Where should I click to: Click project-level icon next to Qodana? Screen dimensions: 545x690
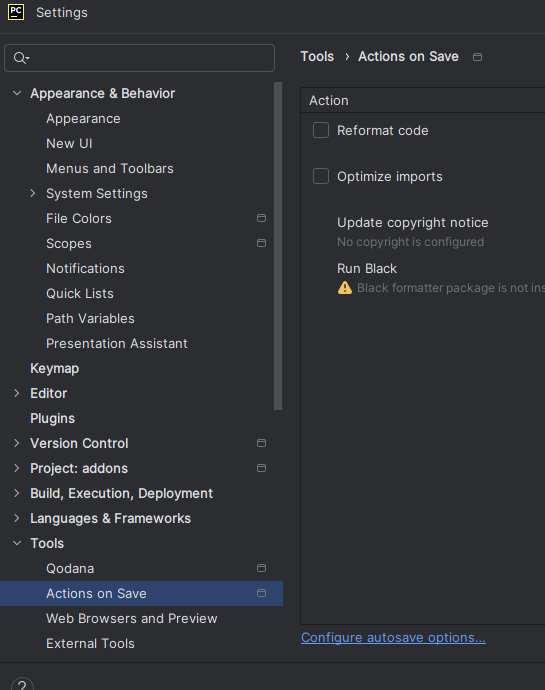(x=261, y=568)
